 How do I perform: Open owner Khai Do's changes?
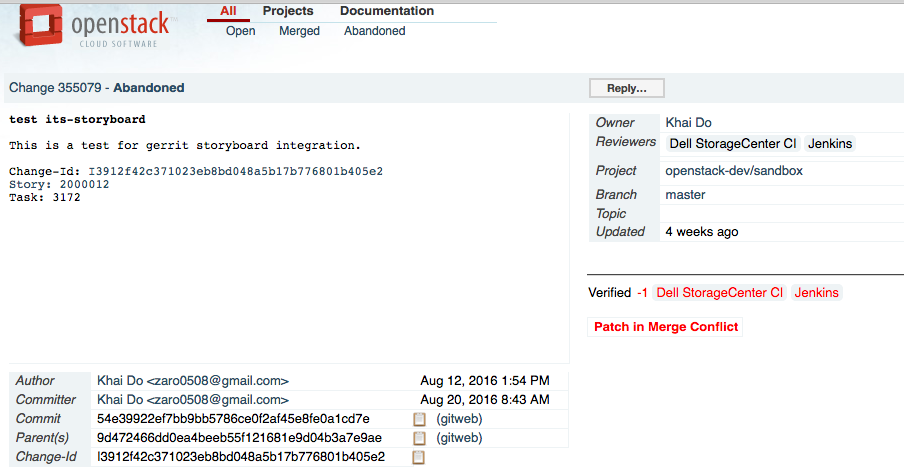click(688, 123)
